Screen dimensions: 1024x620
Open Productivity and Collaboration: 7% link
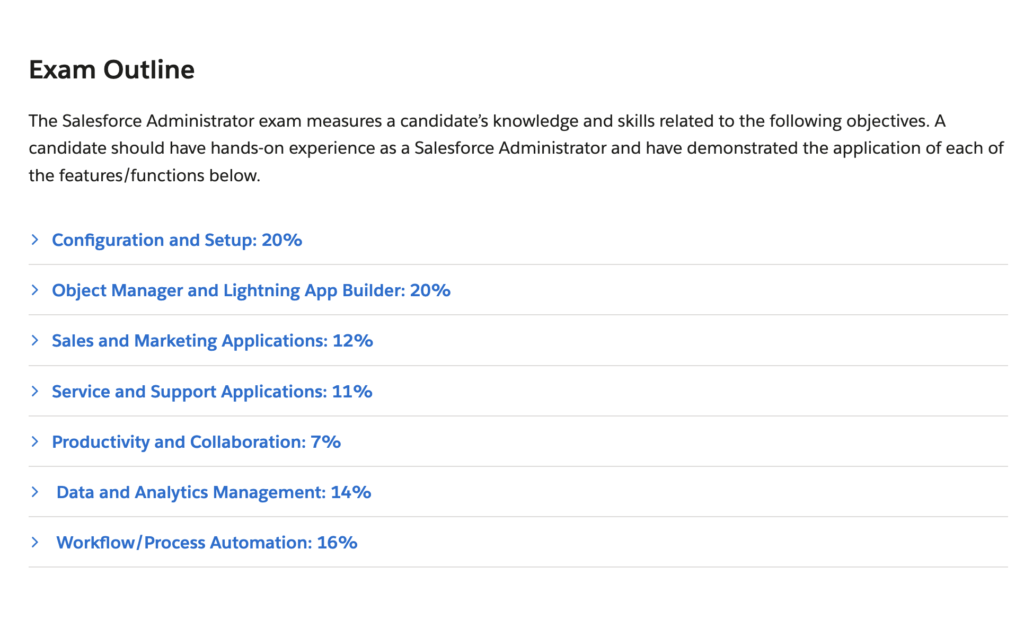(197, 442)
